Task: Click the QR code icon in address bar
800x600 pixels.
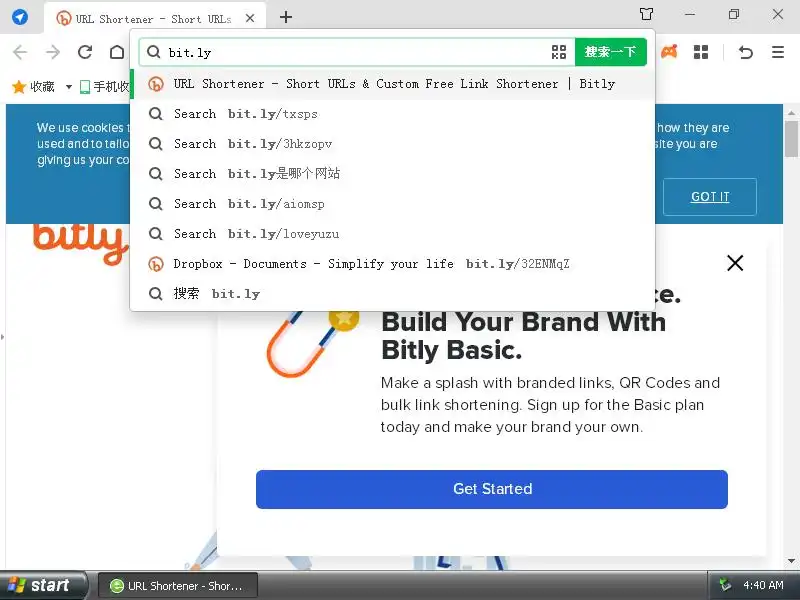Action: click(559, 52)
